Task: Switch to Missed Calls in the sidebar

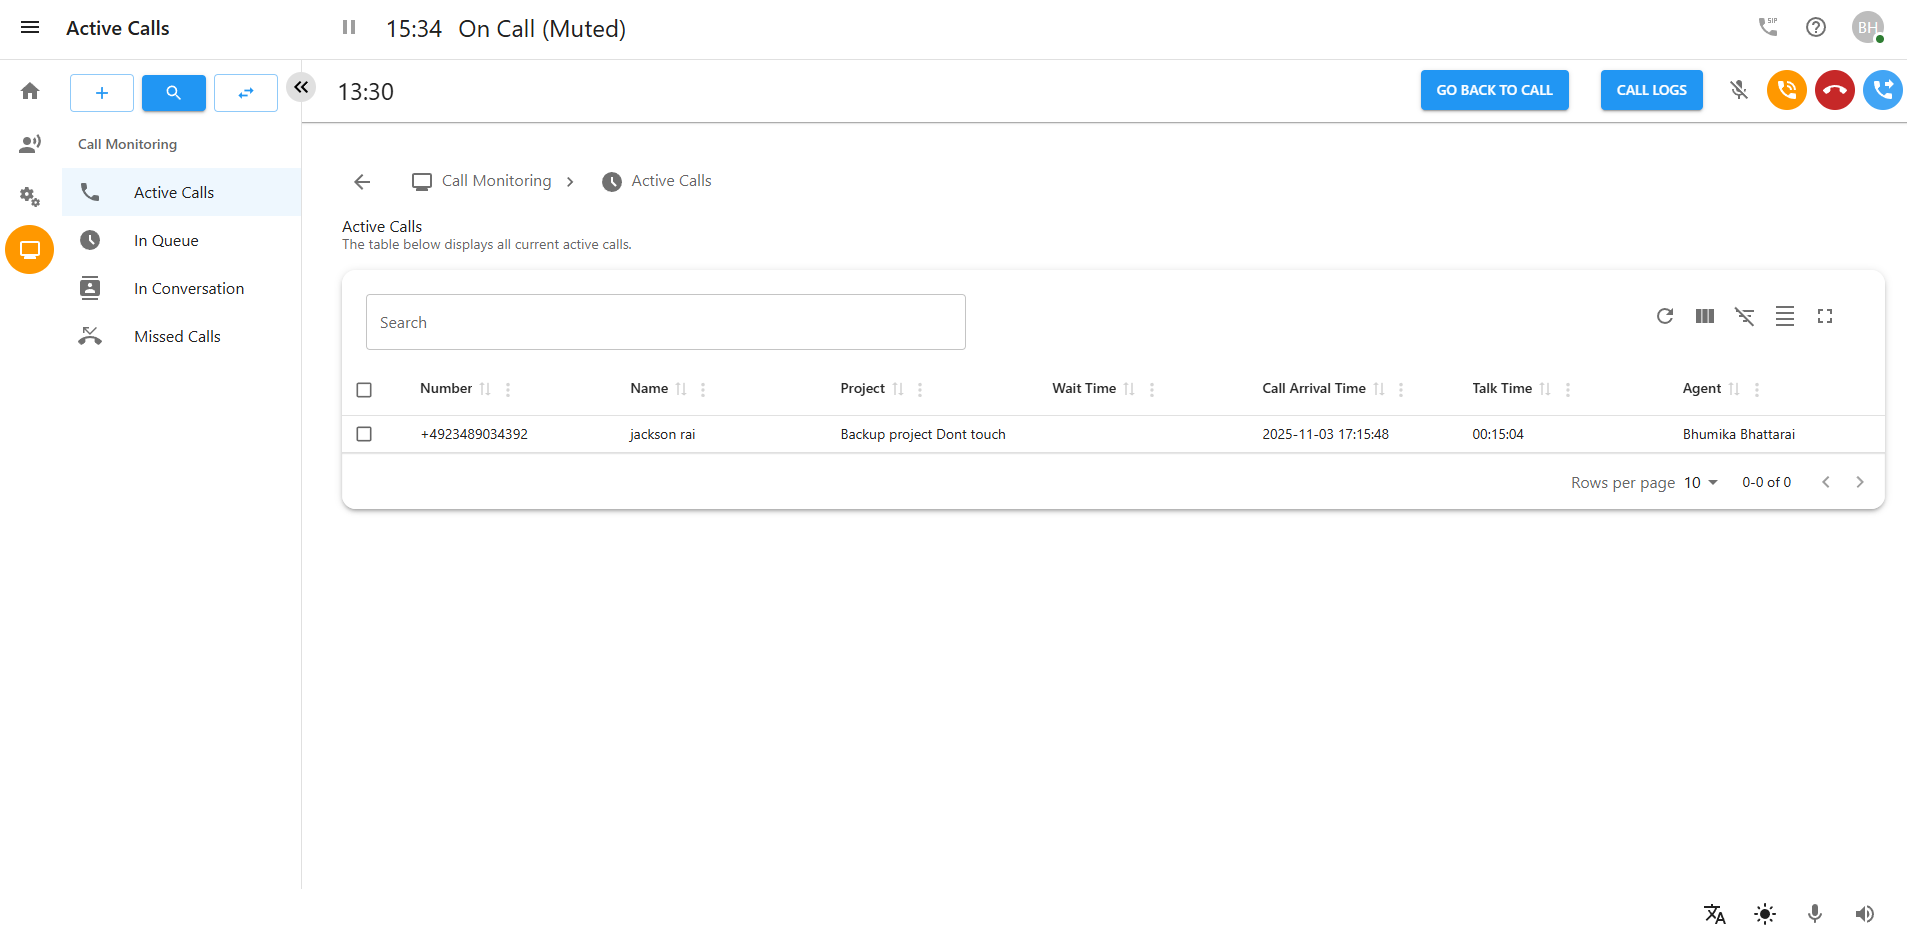Action: pos(177,336)
